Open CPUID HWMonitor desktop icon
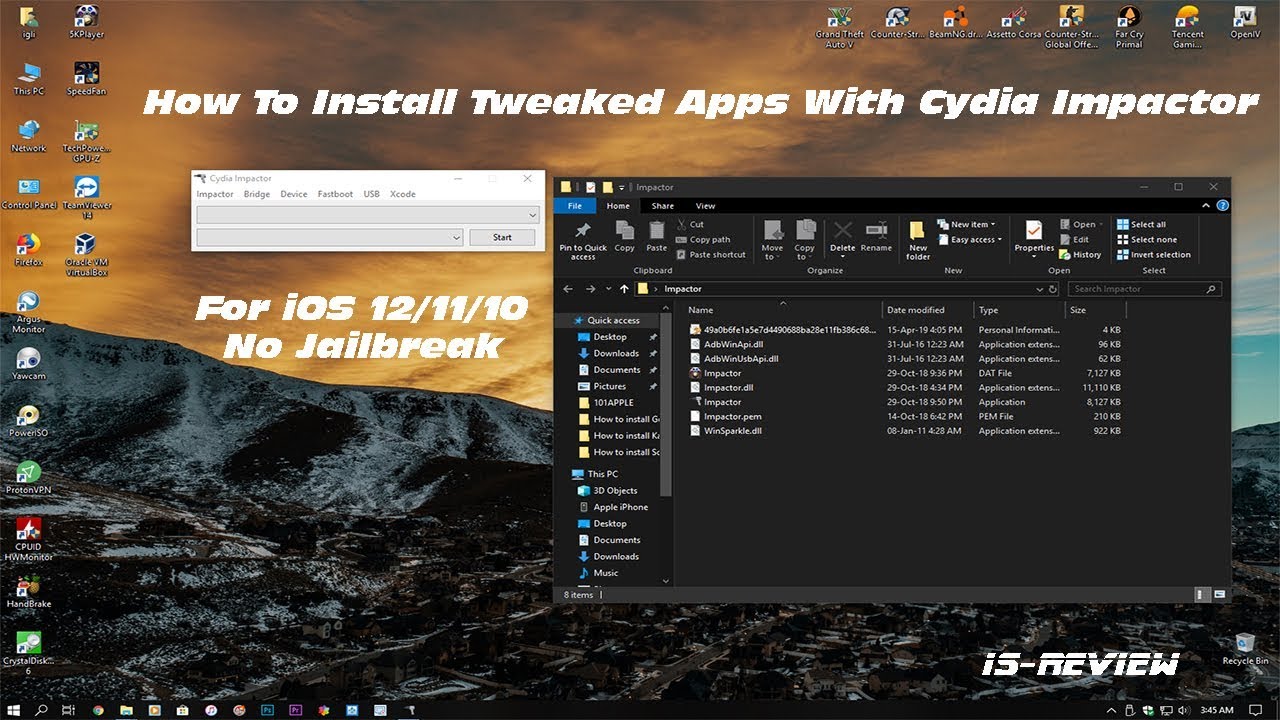The width and height of the screenshot is (1280, 720). tap(28, 539)
